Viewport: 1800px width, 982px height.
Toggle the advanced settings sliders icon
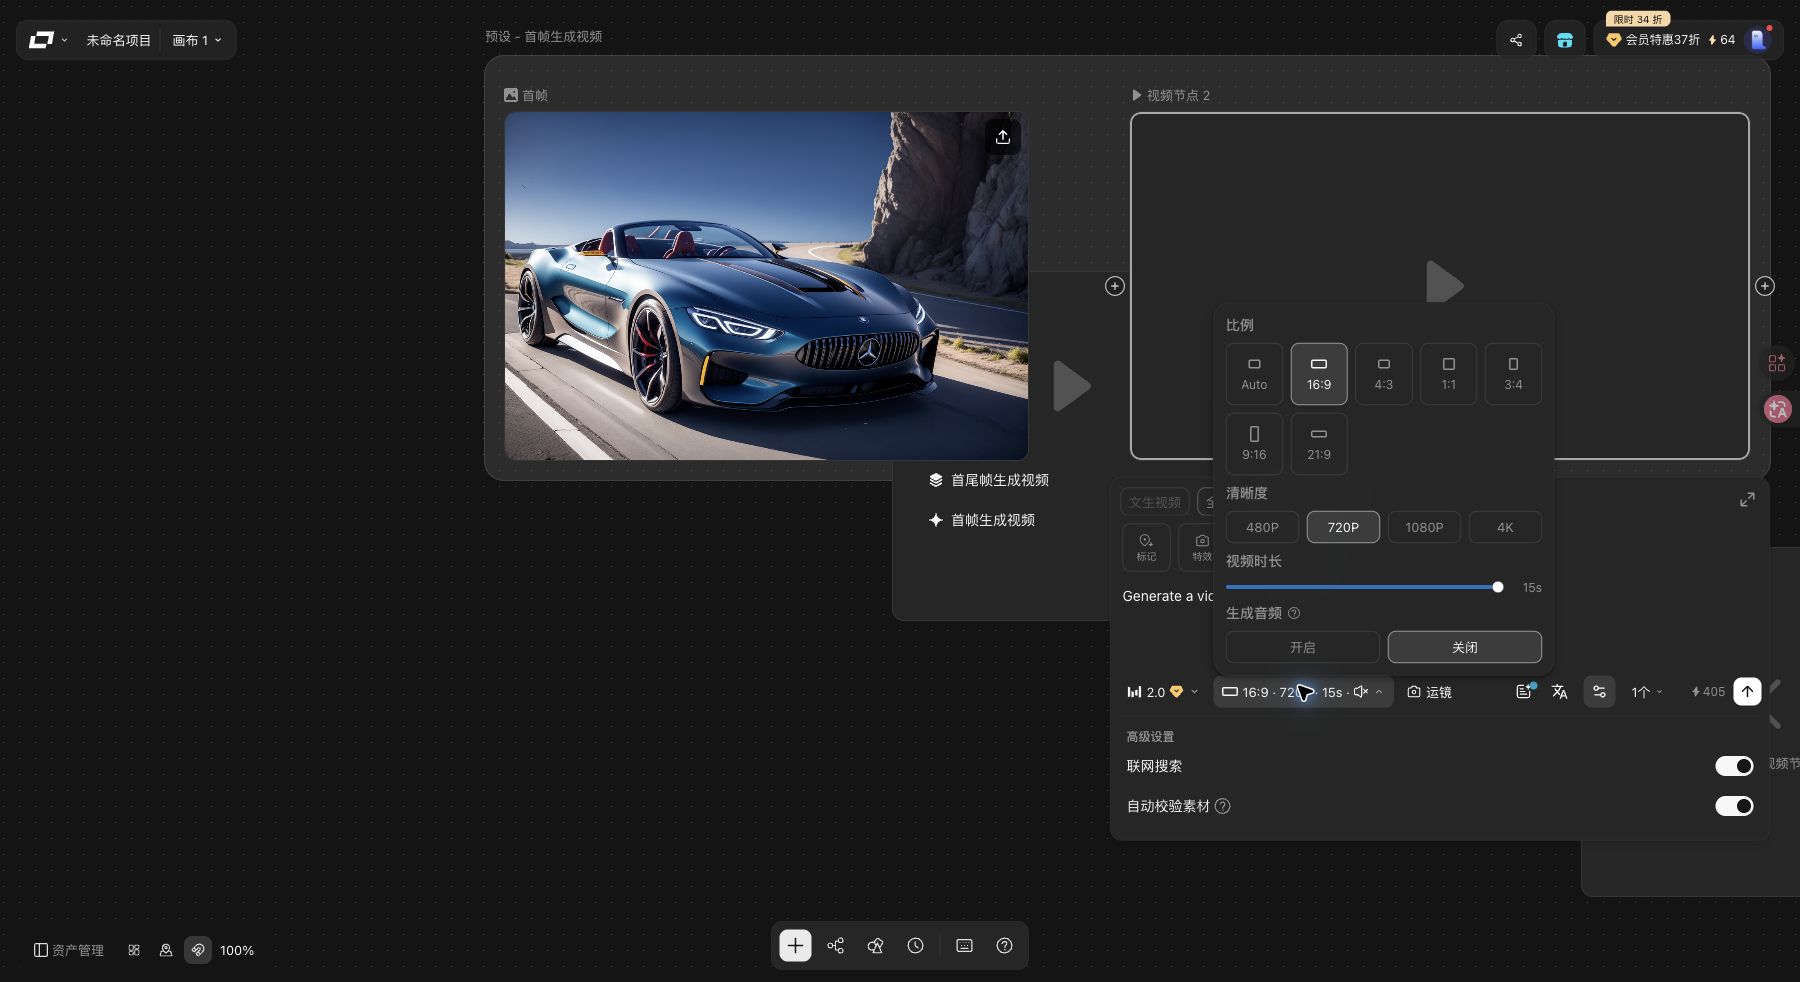tap(1599, 692)
